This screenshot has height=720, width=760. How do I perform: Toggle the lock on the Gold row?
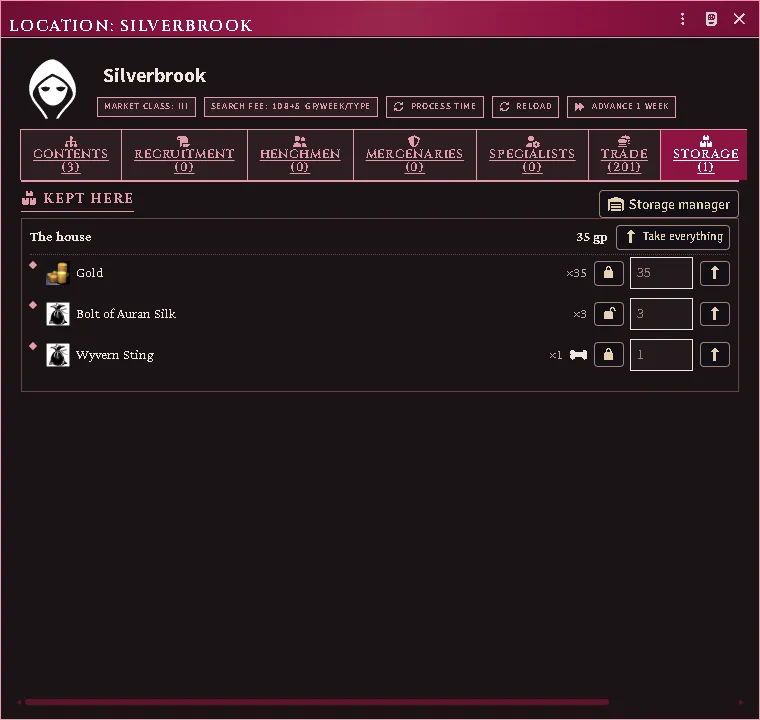pyautogui.click(x=609, y=273)
